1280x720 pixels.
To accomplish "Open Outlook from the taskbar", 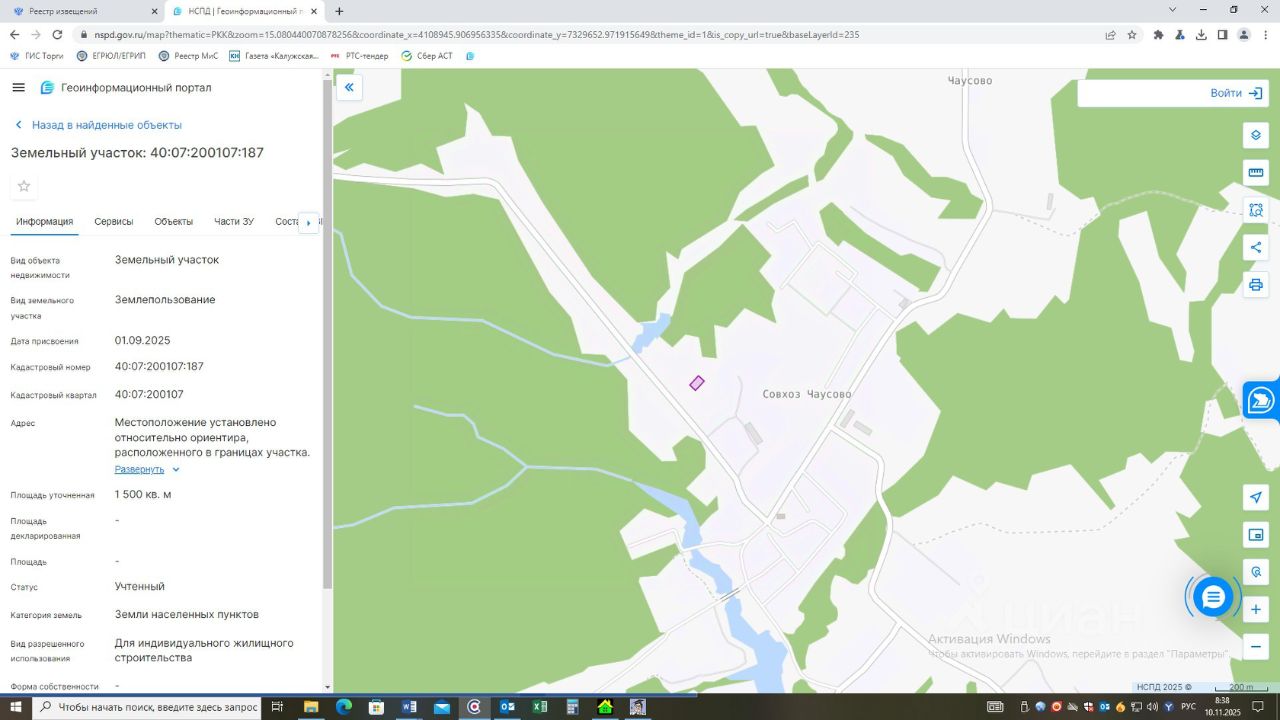I will 507,707.
